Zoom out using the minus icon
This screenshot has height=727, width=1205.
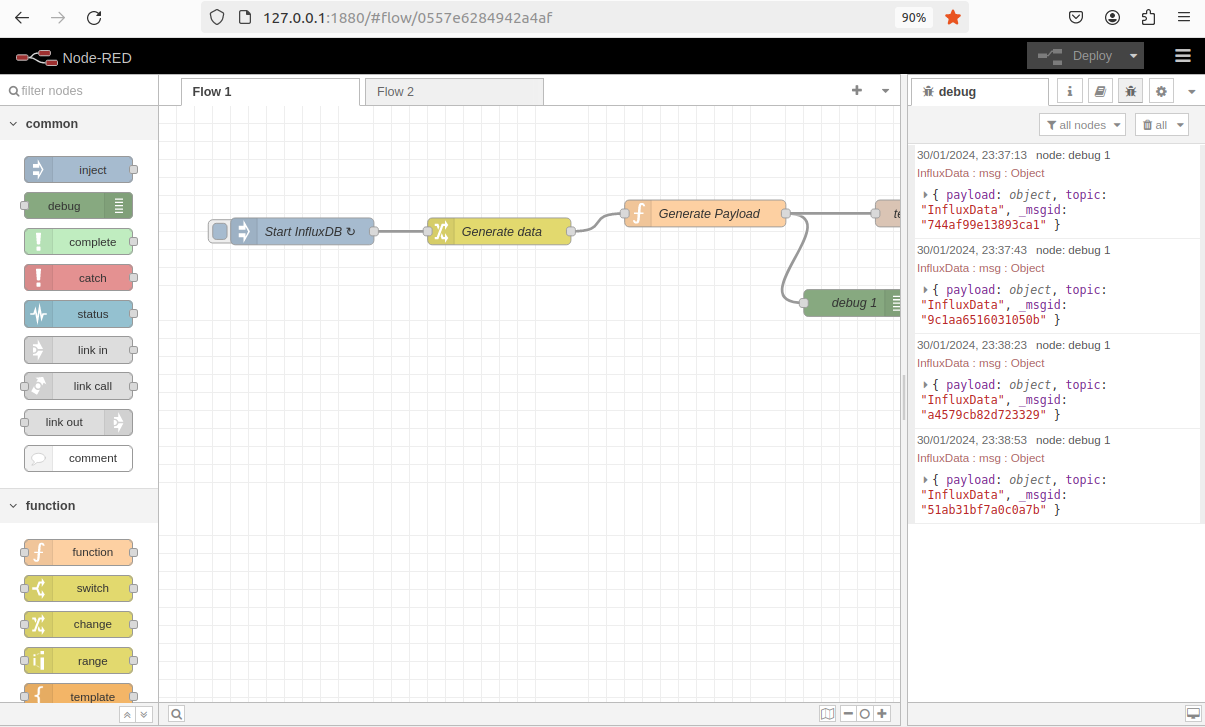coord(847,713)
